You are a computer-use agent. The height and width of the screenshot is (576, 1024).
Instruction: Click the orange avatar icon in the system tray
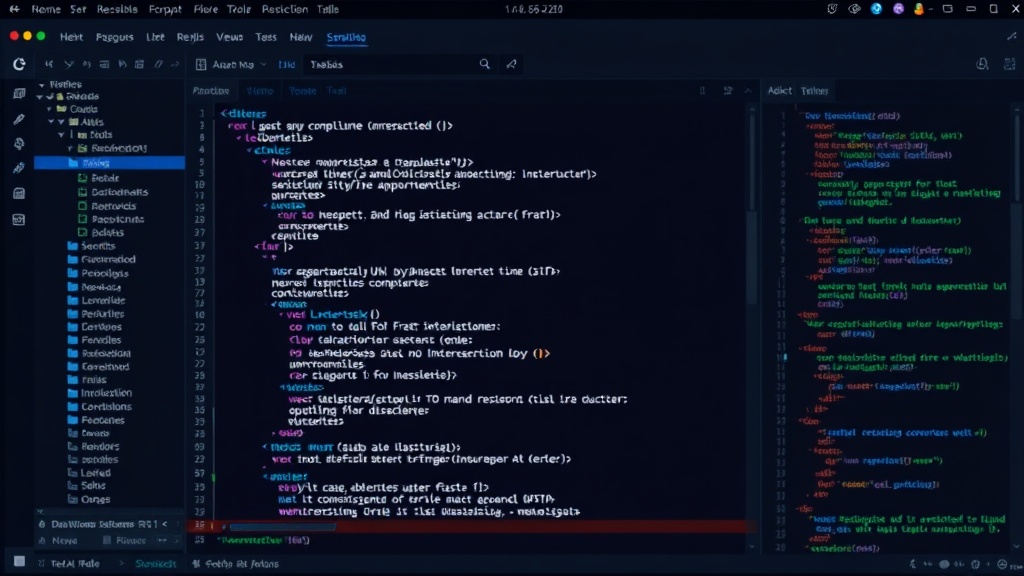[919, 9]
